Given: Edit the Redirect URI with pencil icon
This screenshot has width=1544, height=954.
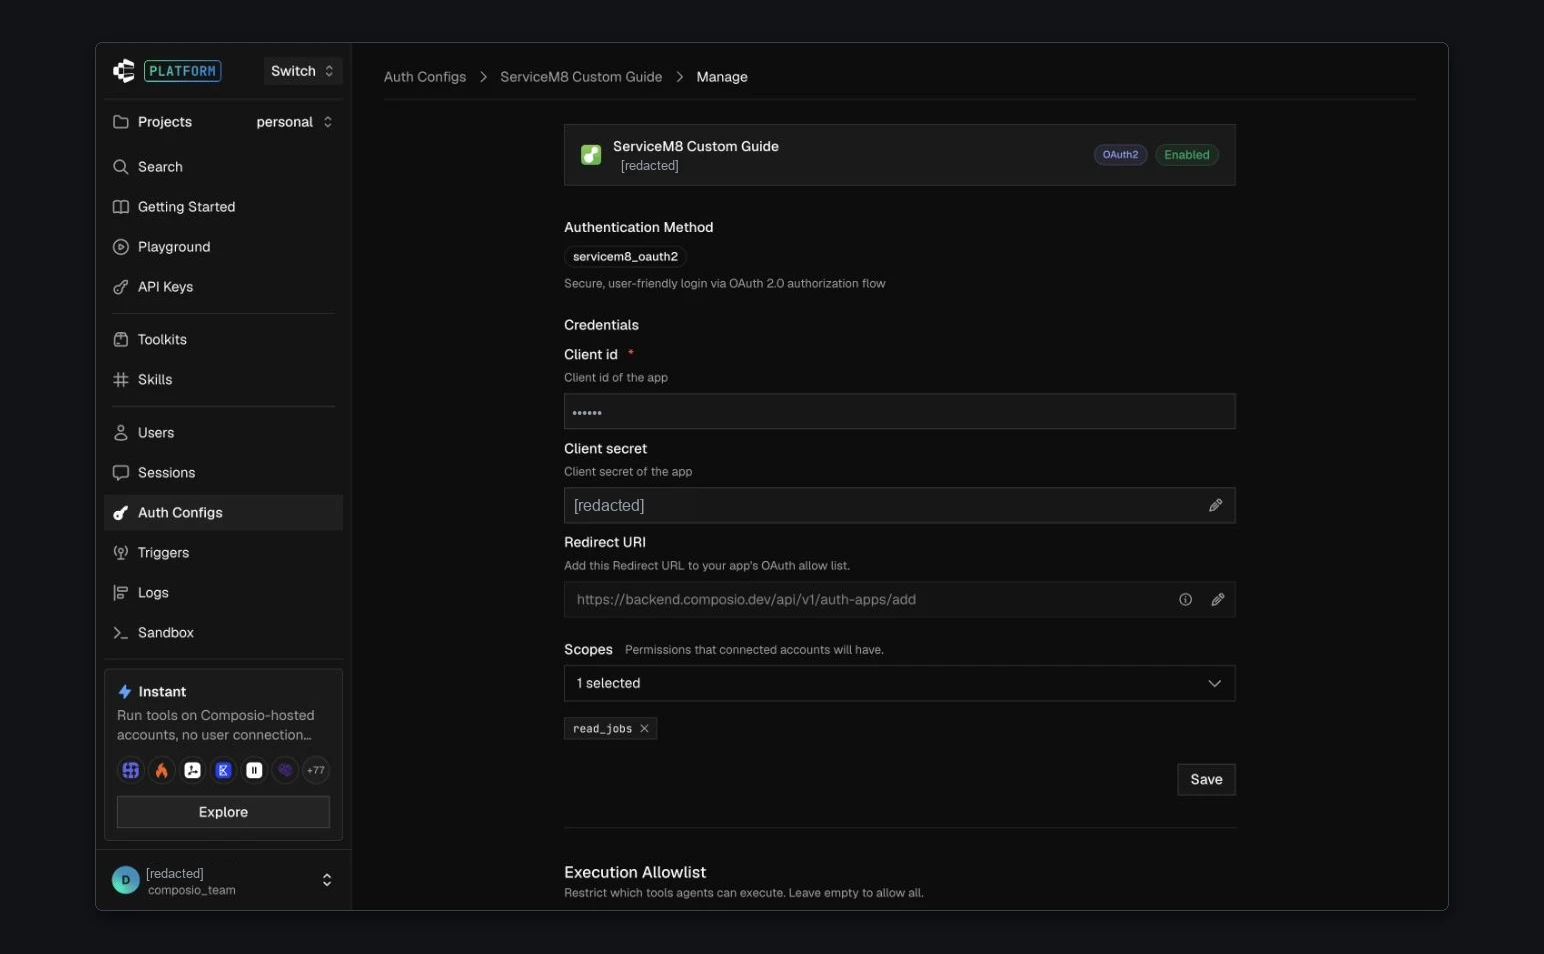Looking at the screenshot, I should coord(1217,600).
